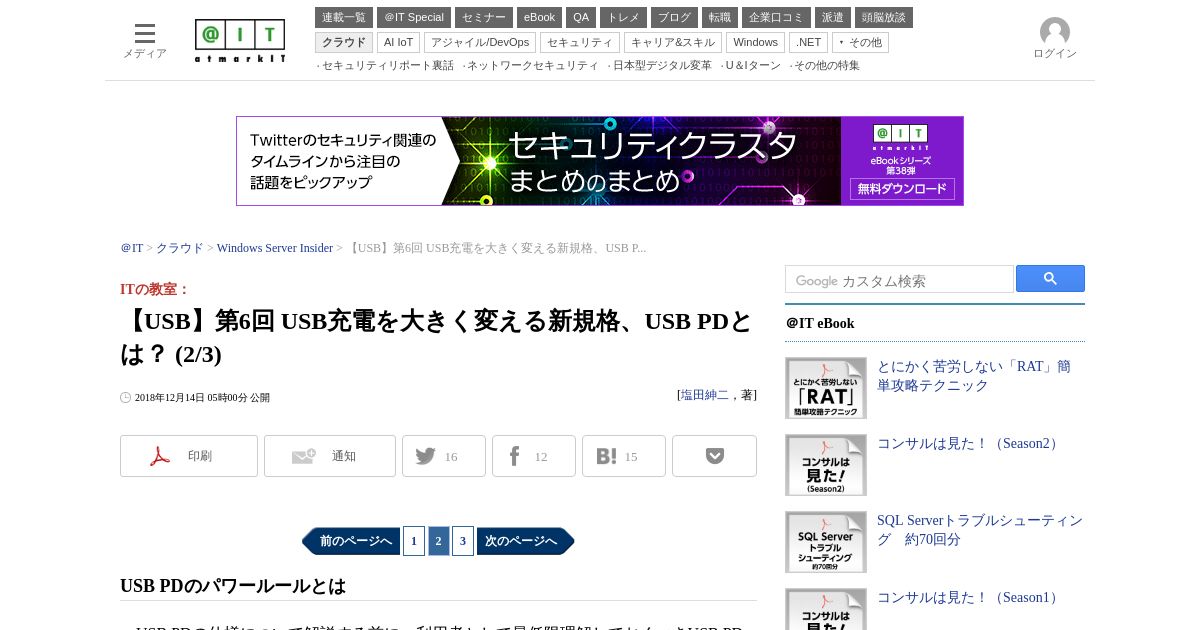
Task: Go to page 3 of the article
Action: point(463,541)
